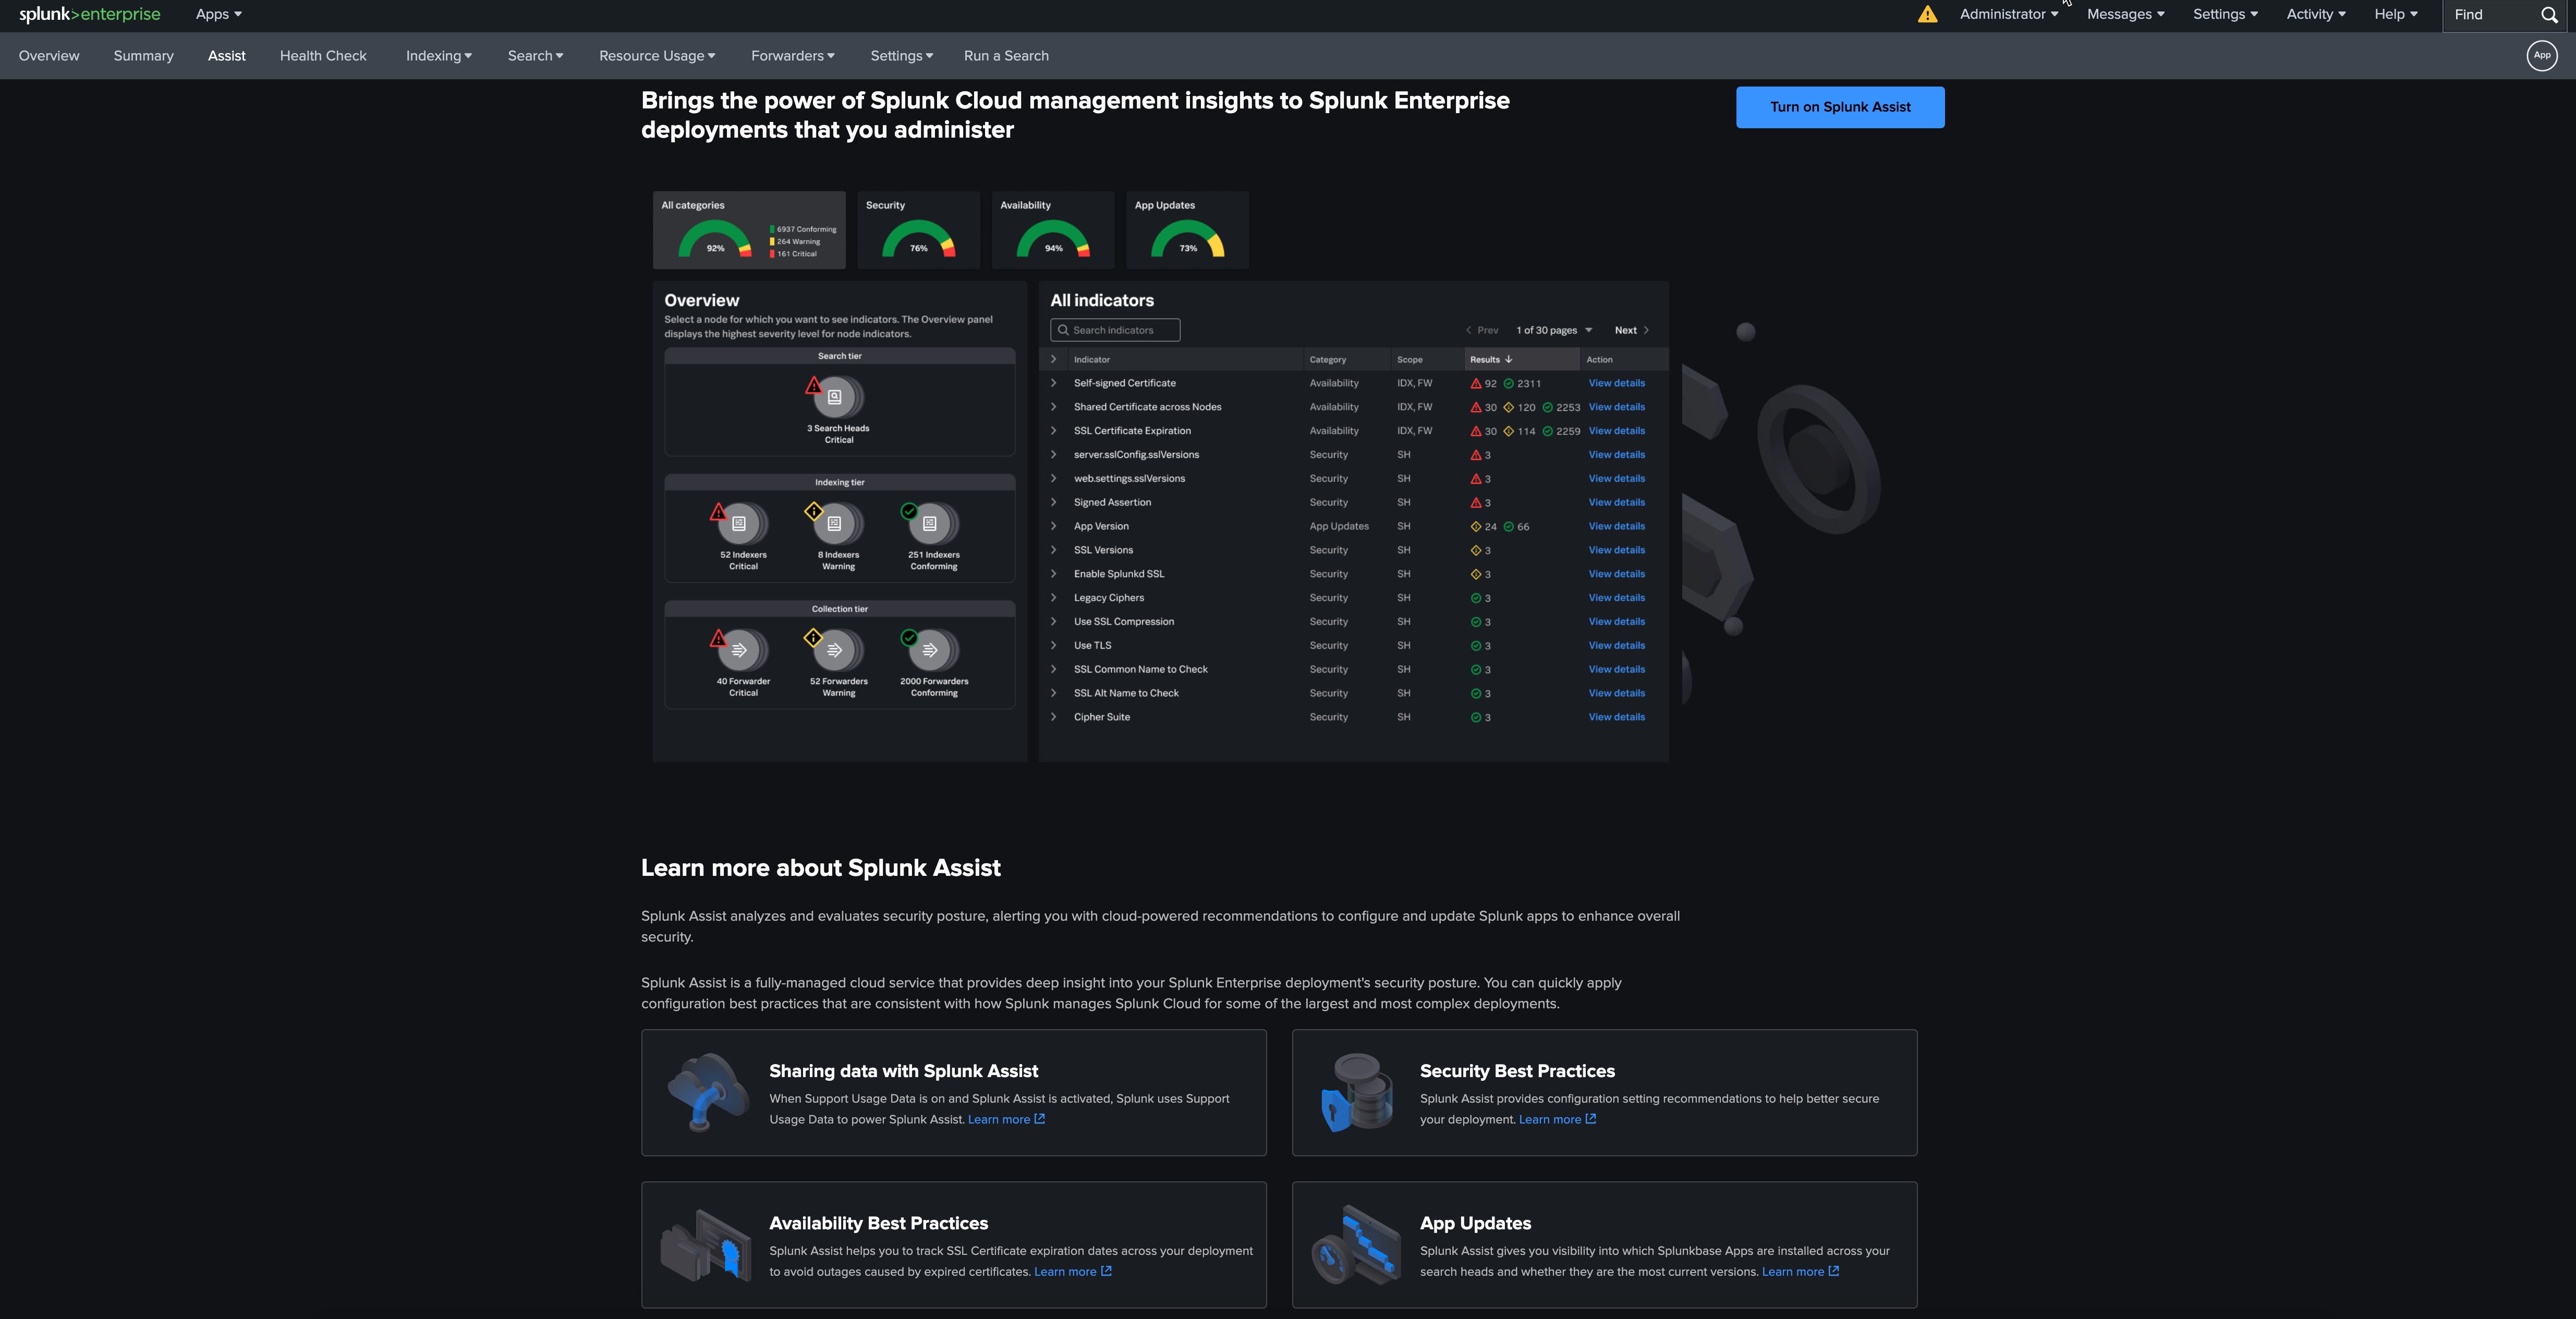Click the Availability Best Practices certificate icon
The width and height of the screenshot is (2576, 1319).
(706, 1245)
